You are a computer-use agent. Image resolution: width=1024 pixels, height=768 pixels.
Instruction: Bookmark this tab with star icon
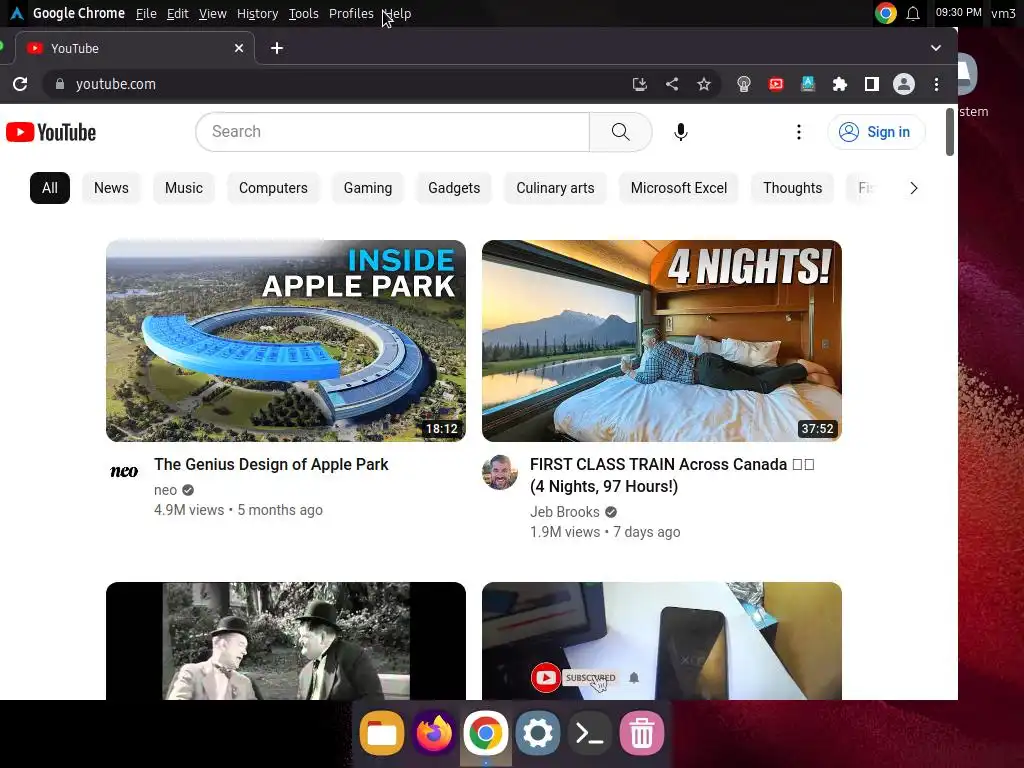703,84
